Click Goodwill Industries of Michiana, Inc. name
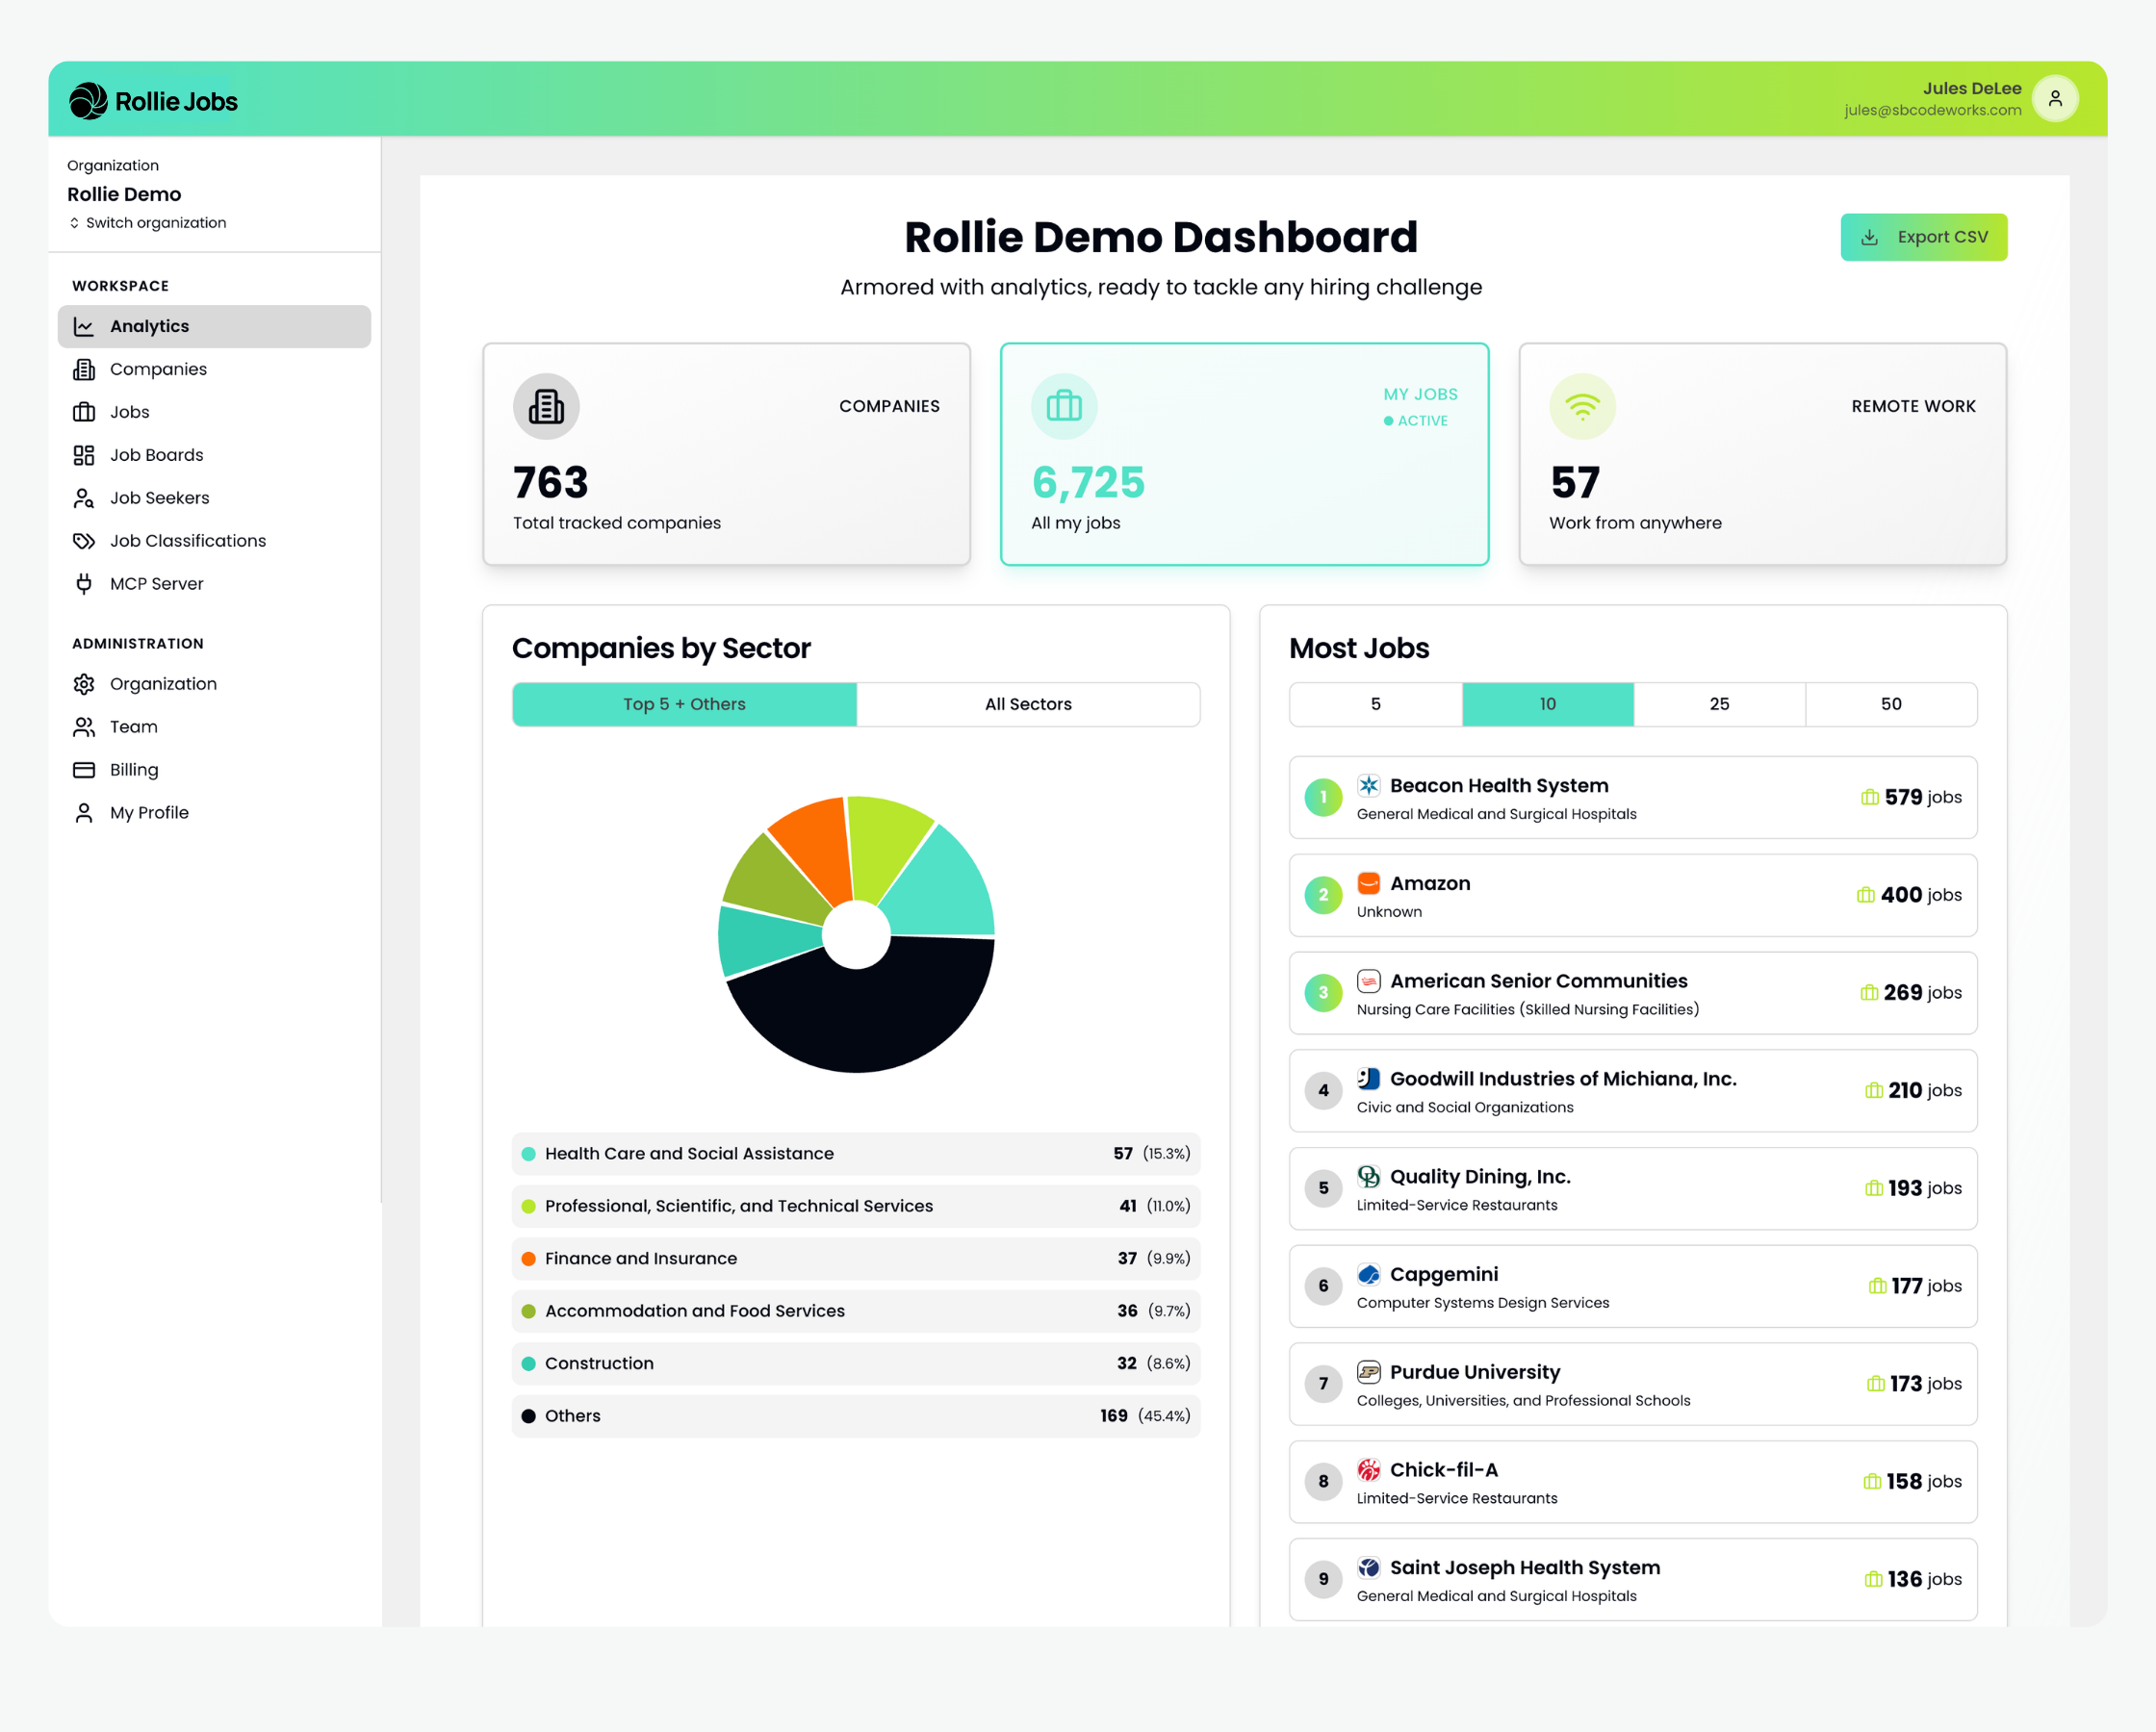Screen dimensions: 2156x1732 pyautogui.click(x=1563, y=1079)
